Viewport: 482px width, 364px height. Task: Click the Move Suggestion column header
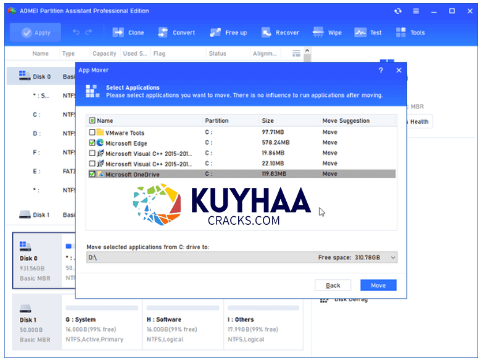point(346,121)
